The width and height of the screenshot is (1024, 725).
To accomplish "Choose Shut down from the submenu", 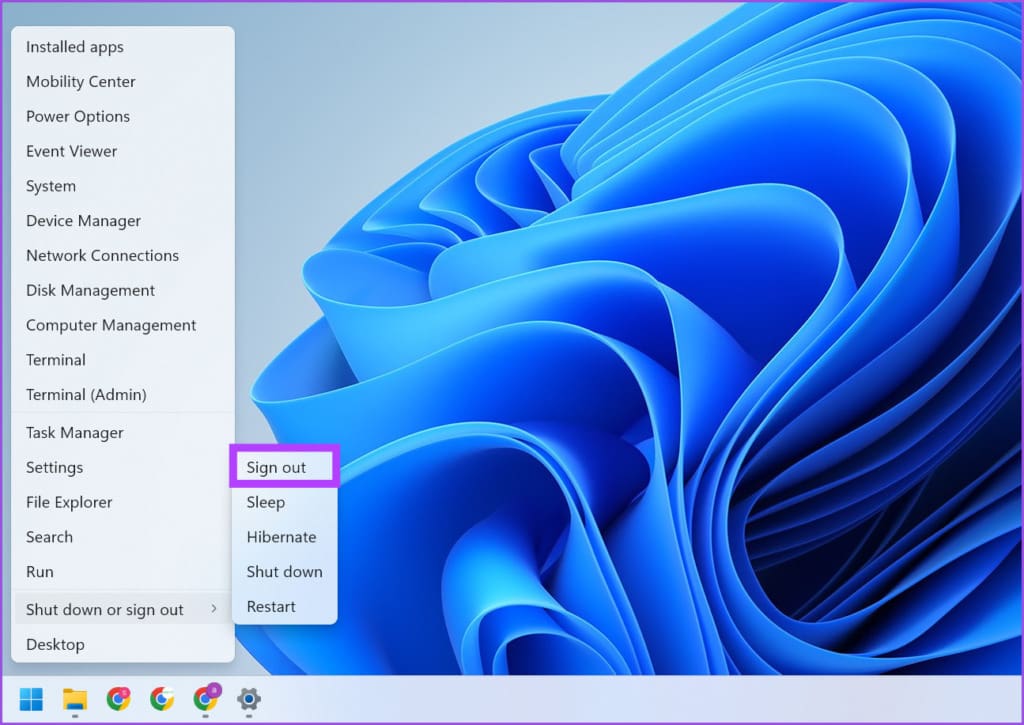I will coord(285,572).
